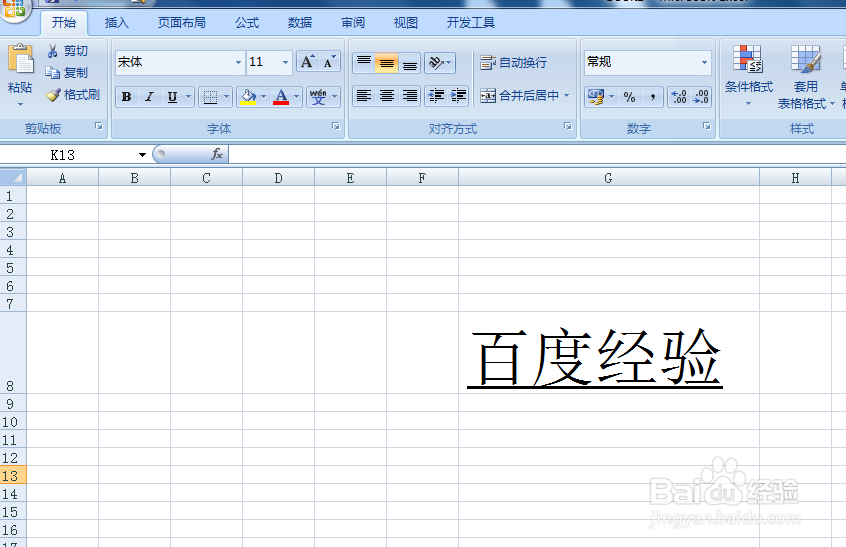Open borders dropdown arrow

click(x=226, y=97)
